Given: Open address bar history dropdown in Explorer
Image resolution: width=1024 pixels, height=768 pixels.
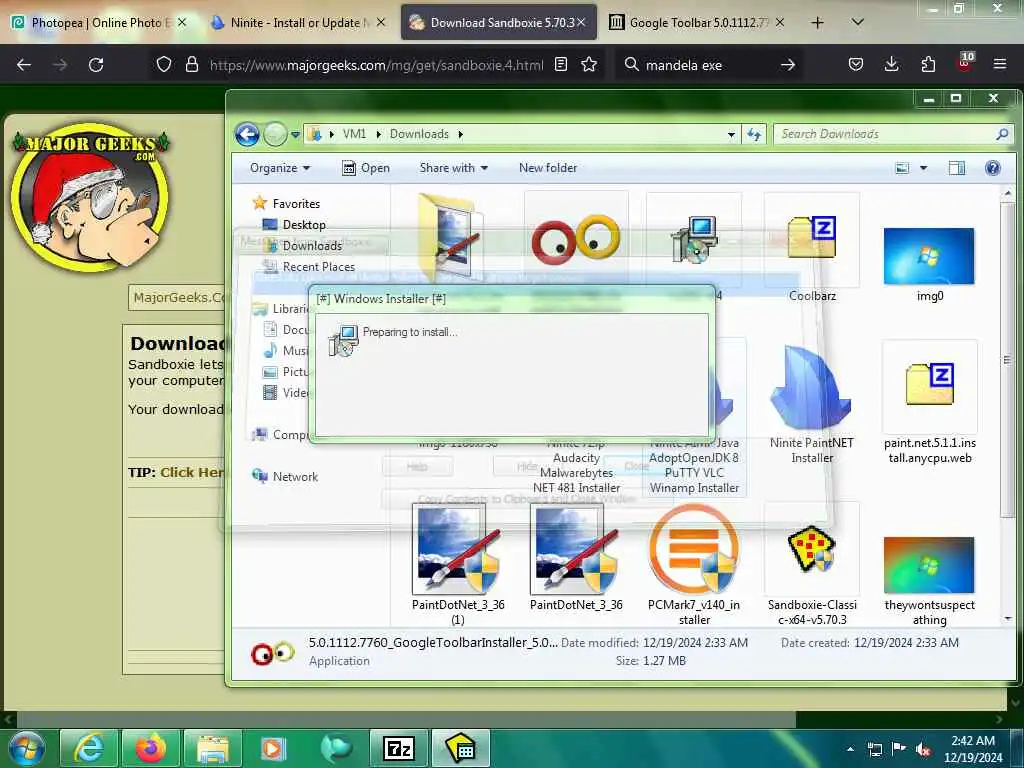Looking at the screenshot, I should click(x=731, y=135).
